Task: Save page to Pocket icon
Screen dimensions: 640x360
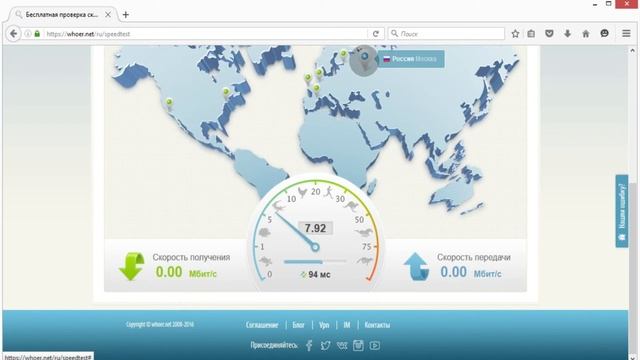Action: 549,34
